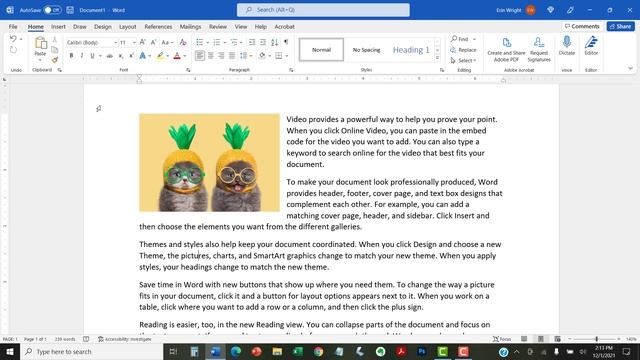Click the Windows Start button
The image size is (640, 360).
(x=10, y=351)
